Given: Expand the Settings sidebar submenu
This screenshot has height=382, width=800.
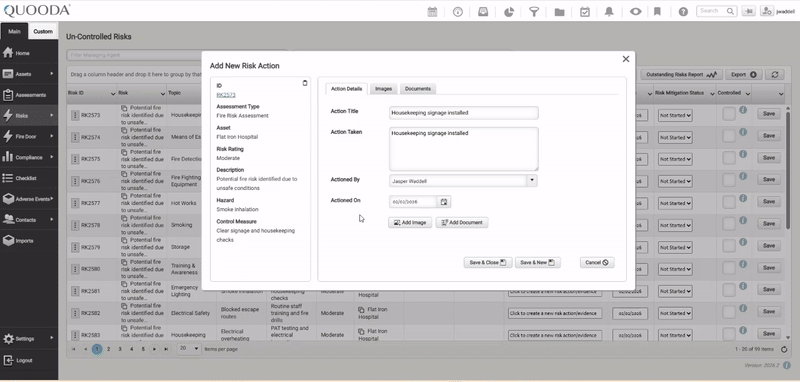Looking at the screenshot, I should (x=52, y=339).
